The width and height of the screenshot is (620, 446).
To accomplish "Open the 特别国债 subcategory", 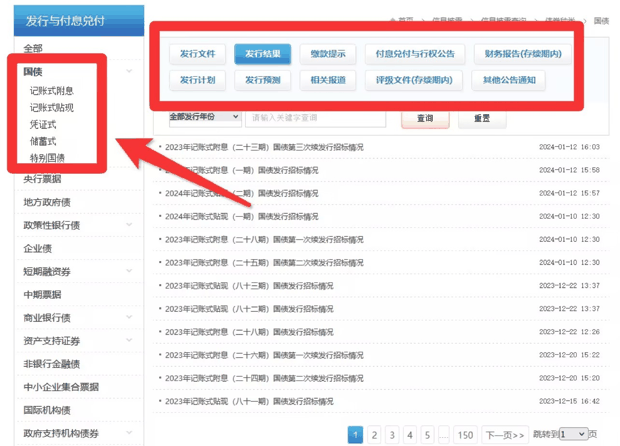I will pos(47,158).
